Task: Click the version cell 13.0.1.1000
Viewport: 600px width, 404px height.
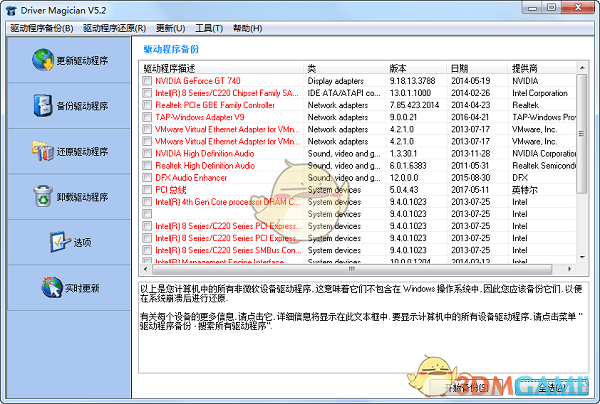Action: (x=410, y=93)
